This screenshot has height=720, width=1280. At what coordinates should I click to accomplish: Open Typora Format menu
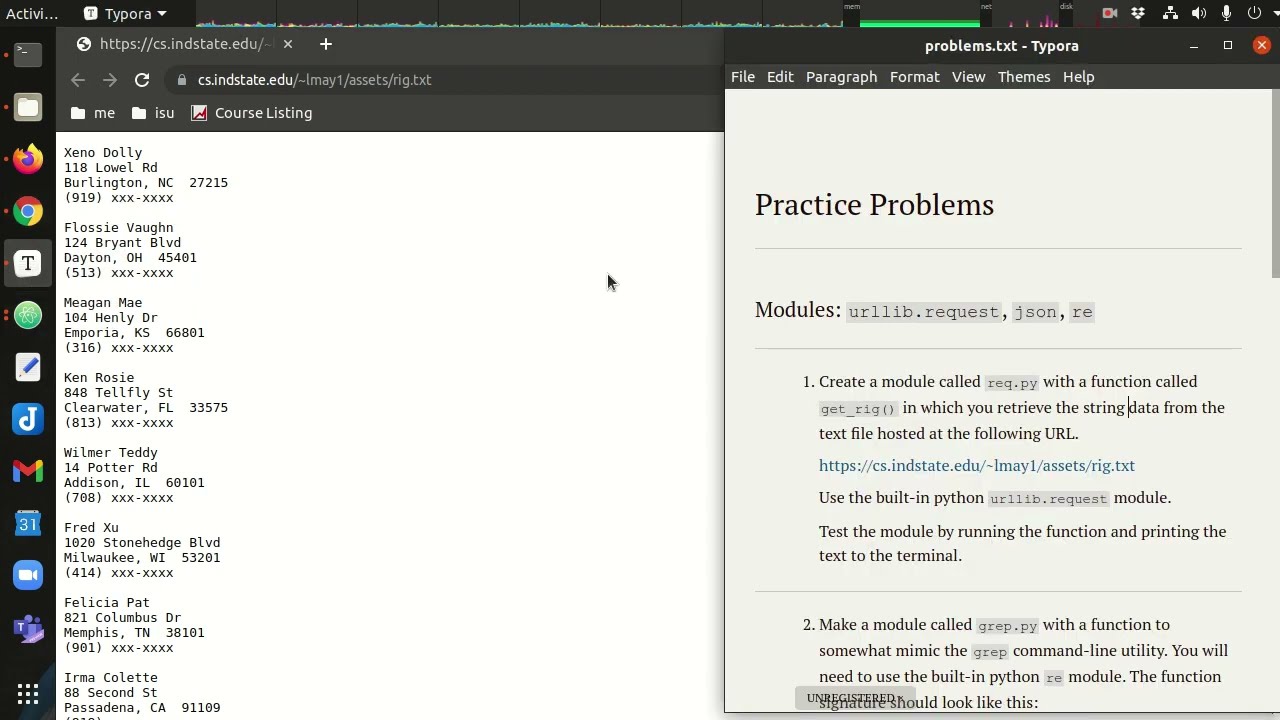click(x=915, y=77)
